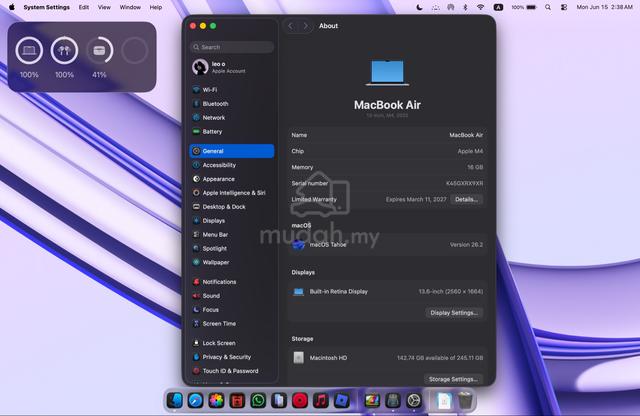This screenshot has height=416, width=640.
Task: Open the input source menu bar icon
Action: (x=498, y=7)
